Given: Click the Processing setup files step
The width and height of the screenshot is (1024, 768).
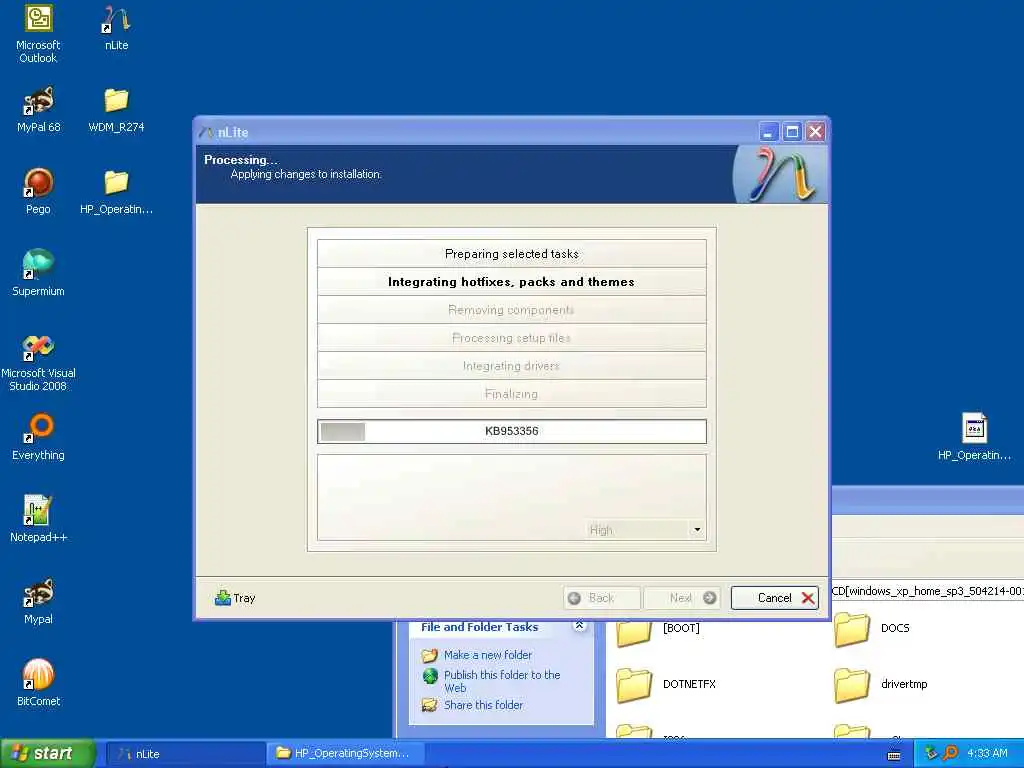Looking at the screenshot, I should pyautogui.click(x=511, y=338).
